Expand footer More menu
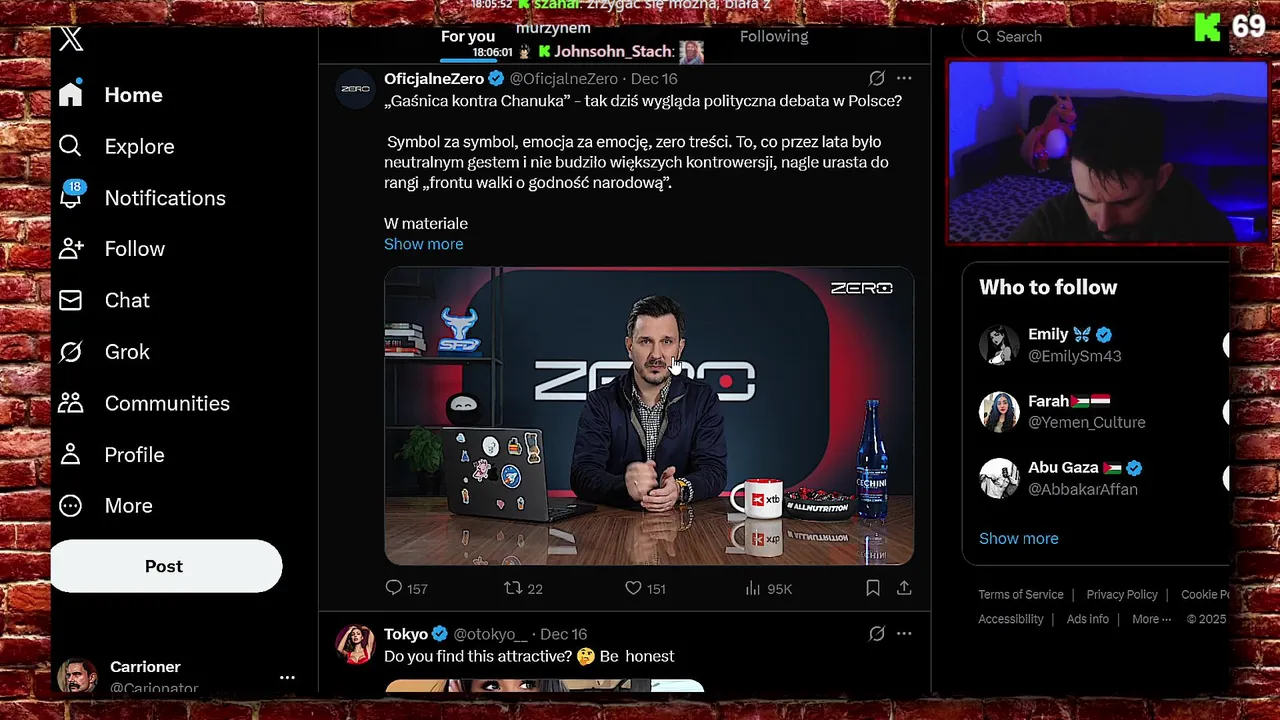This screenshot has height=720, width=1280. point(1151,619)
